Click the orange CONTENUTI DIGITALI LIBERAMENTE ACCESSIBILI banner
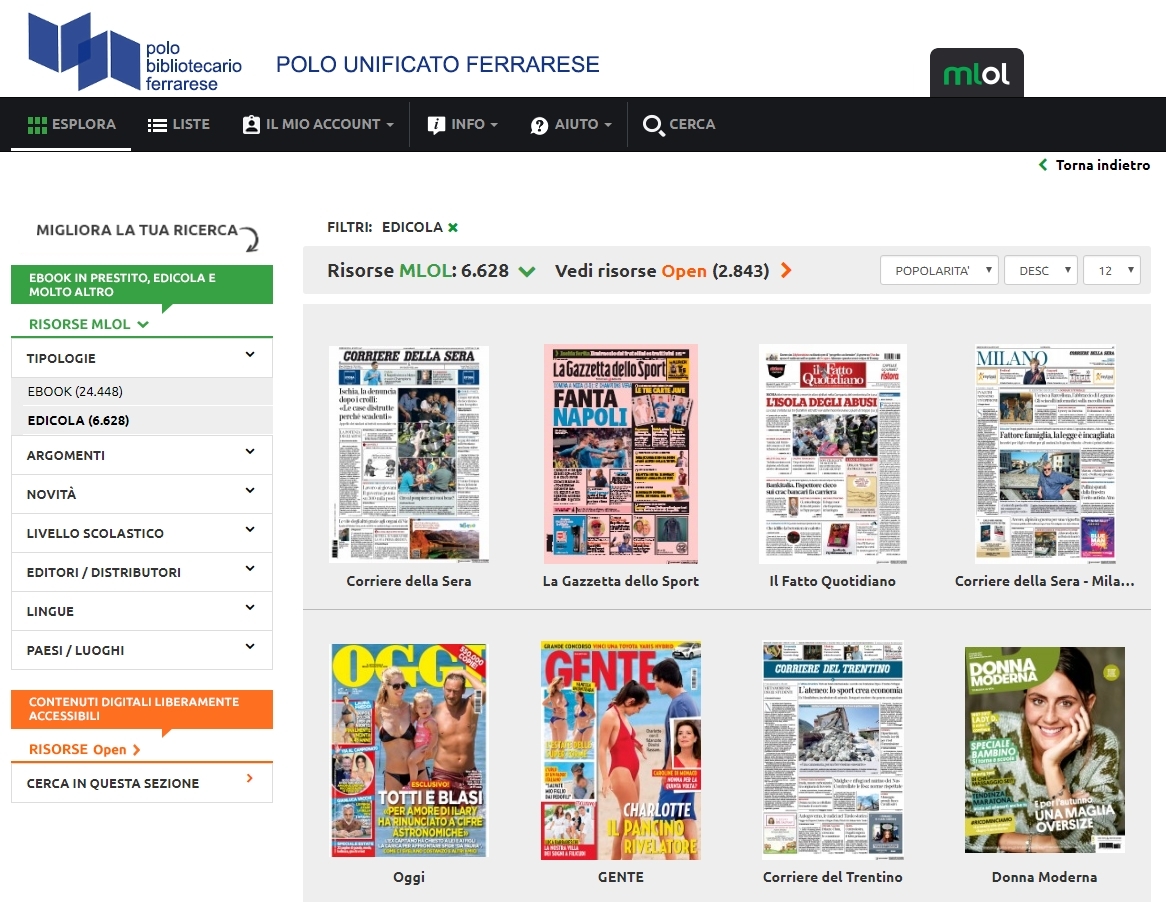1166x902 pixels. (141, 709)
